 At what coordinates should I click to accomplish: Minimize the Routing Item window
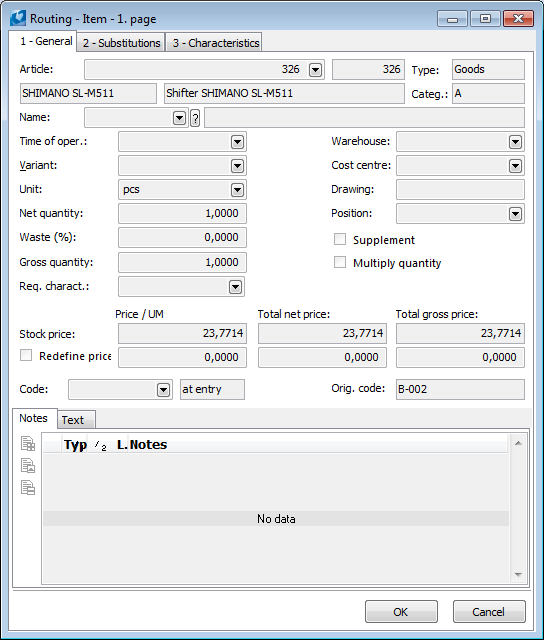(x=452, y=19)
